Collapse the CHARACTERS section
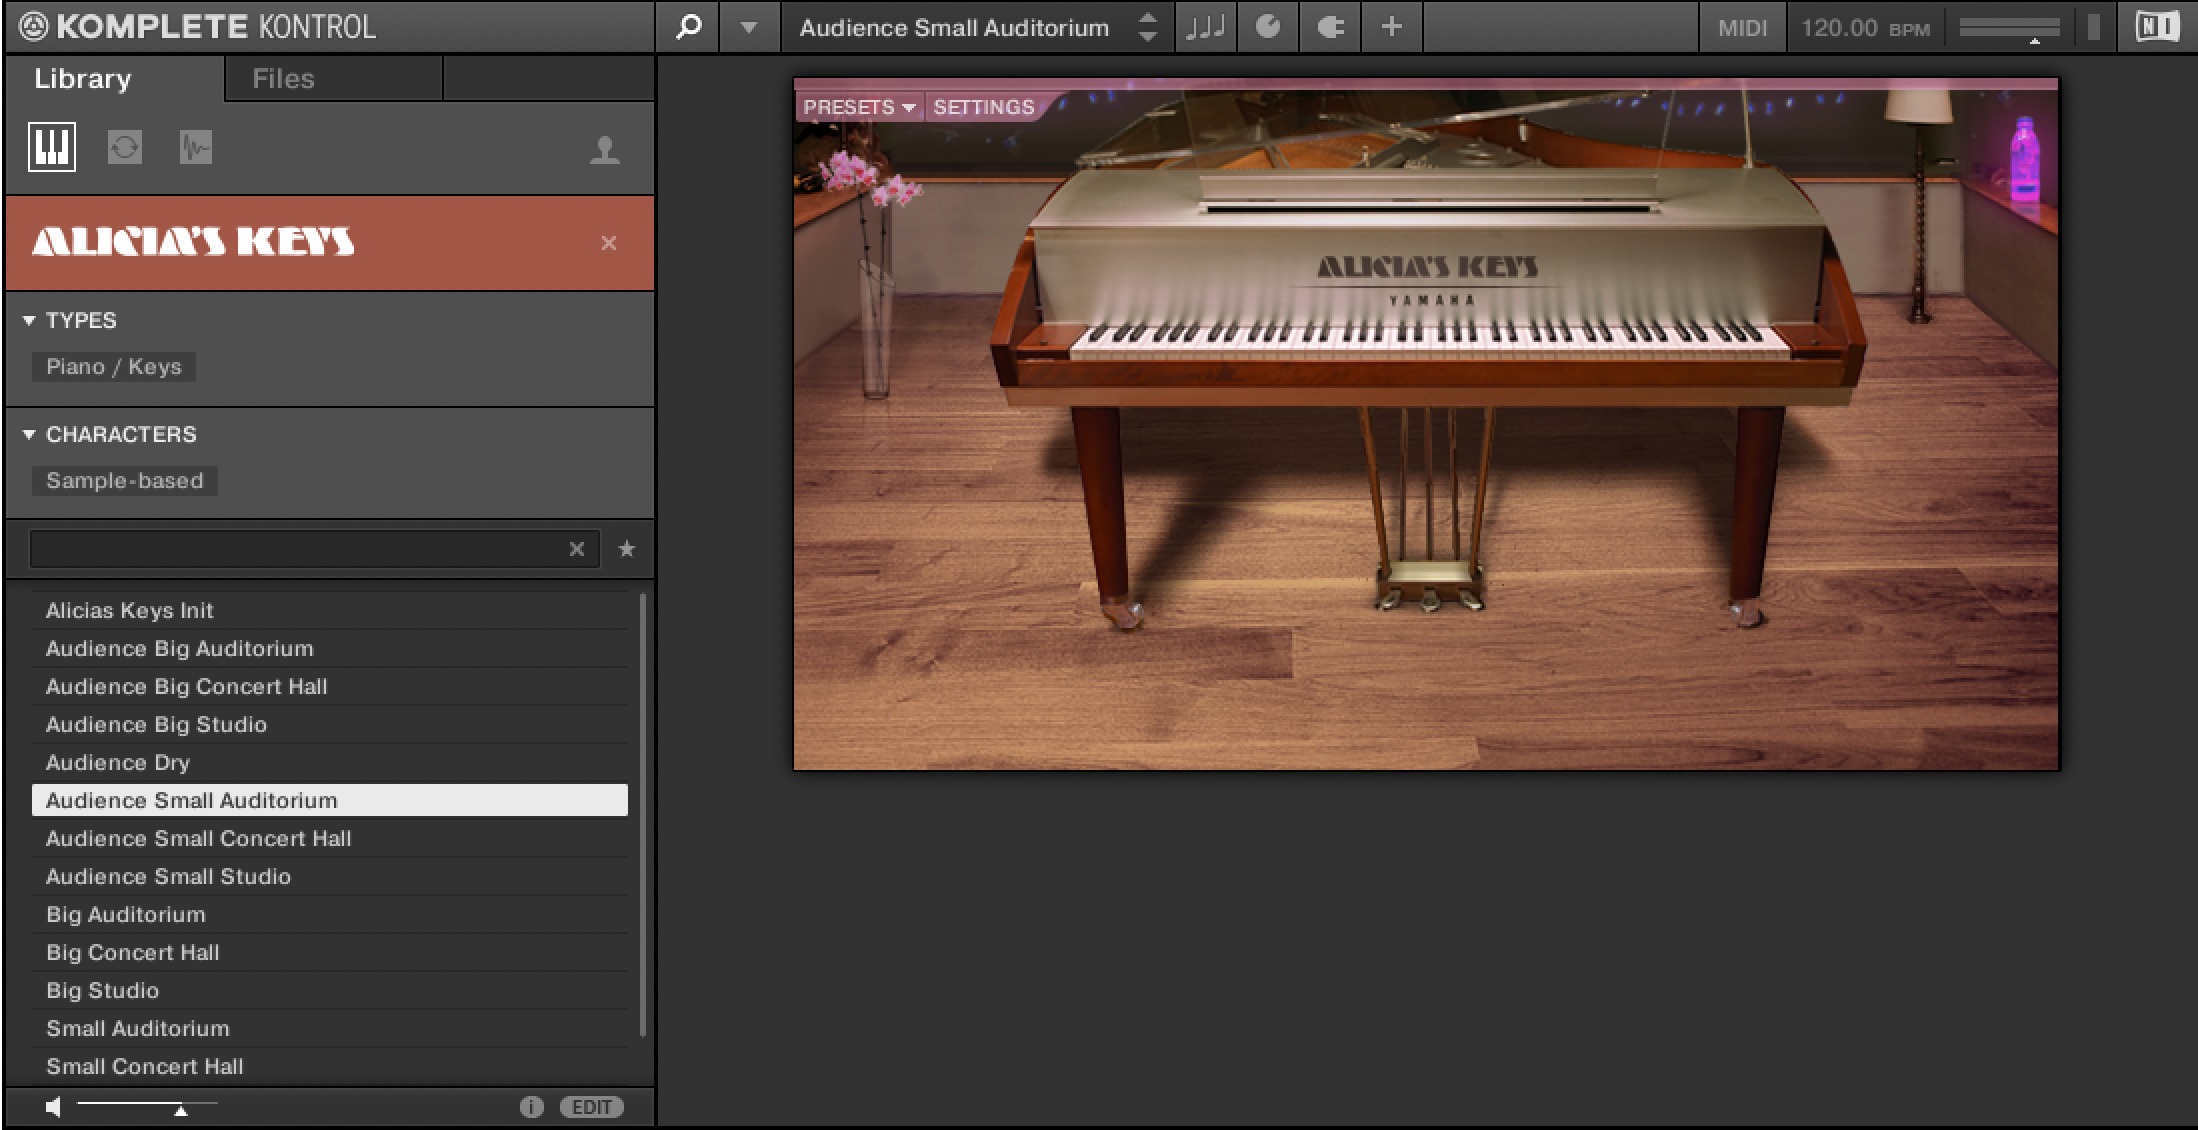 pos(29,435)
